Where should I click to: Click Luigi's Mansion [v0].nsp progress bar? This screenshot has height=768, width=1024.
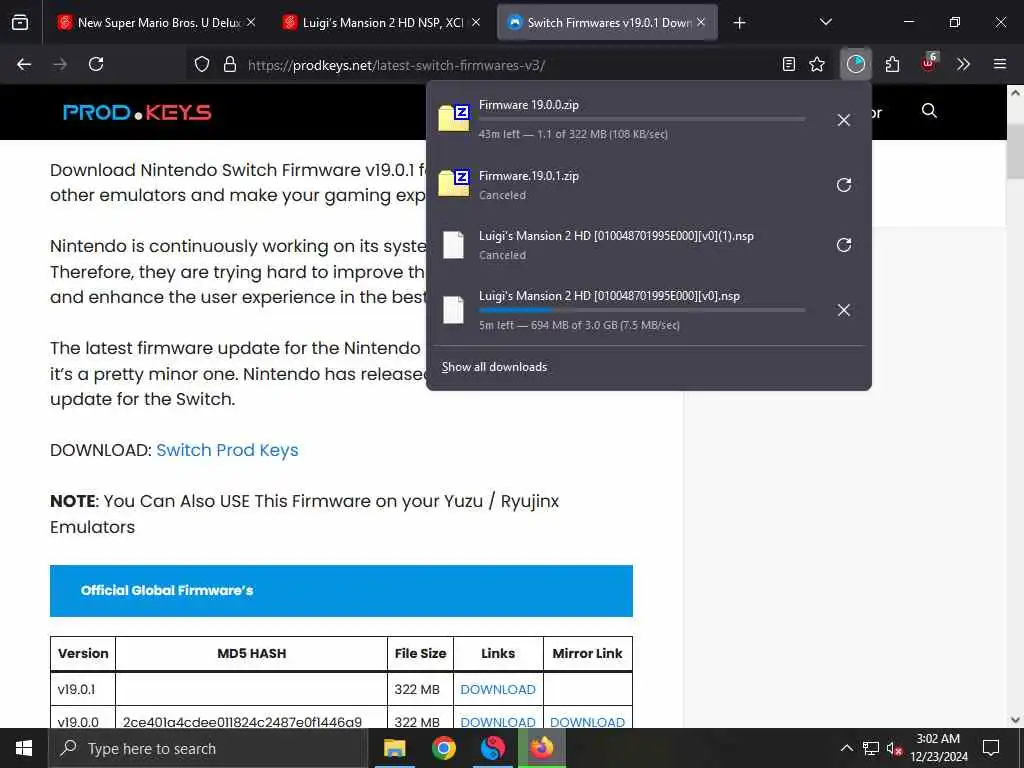[642, 310]
